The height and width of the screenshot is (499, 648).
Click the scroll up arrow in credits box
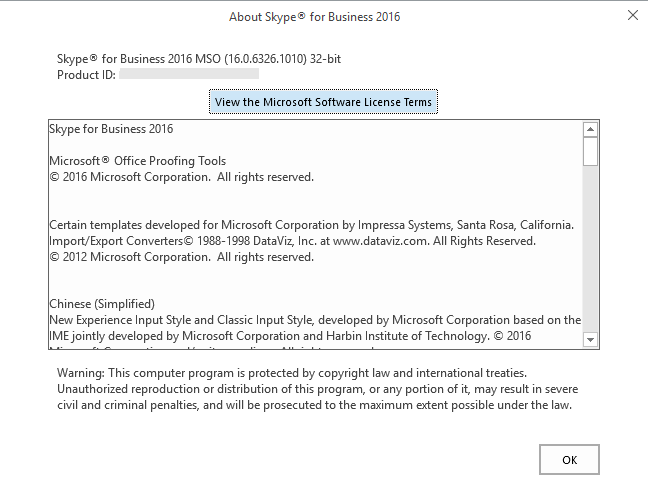coord(590,129)
